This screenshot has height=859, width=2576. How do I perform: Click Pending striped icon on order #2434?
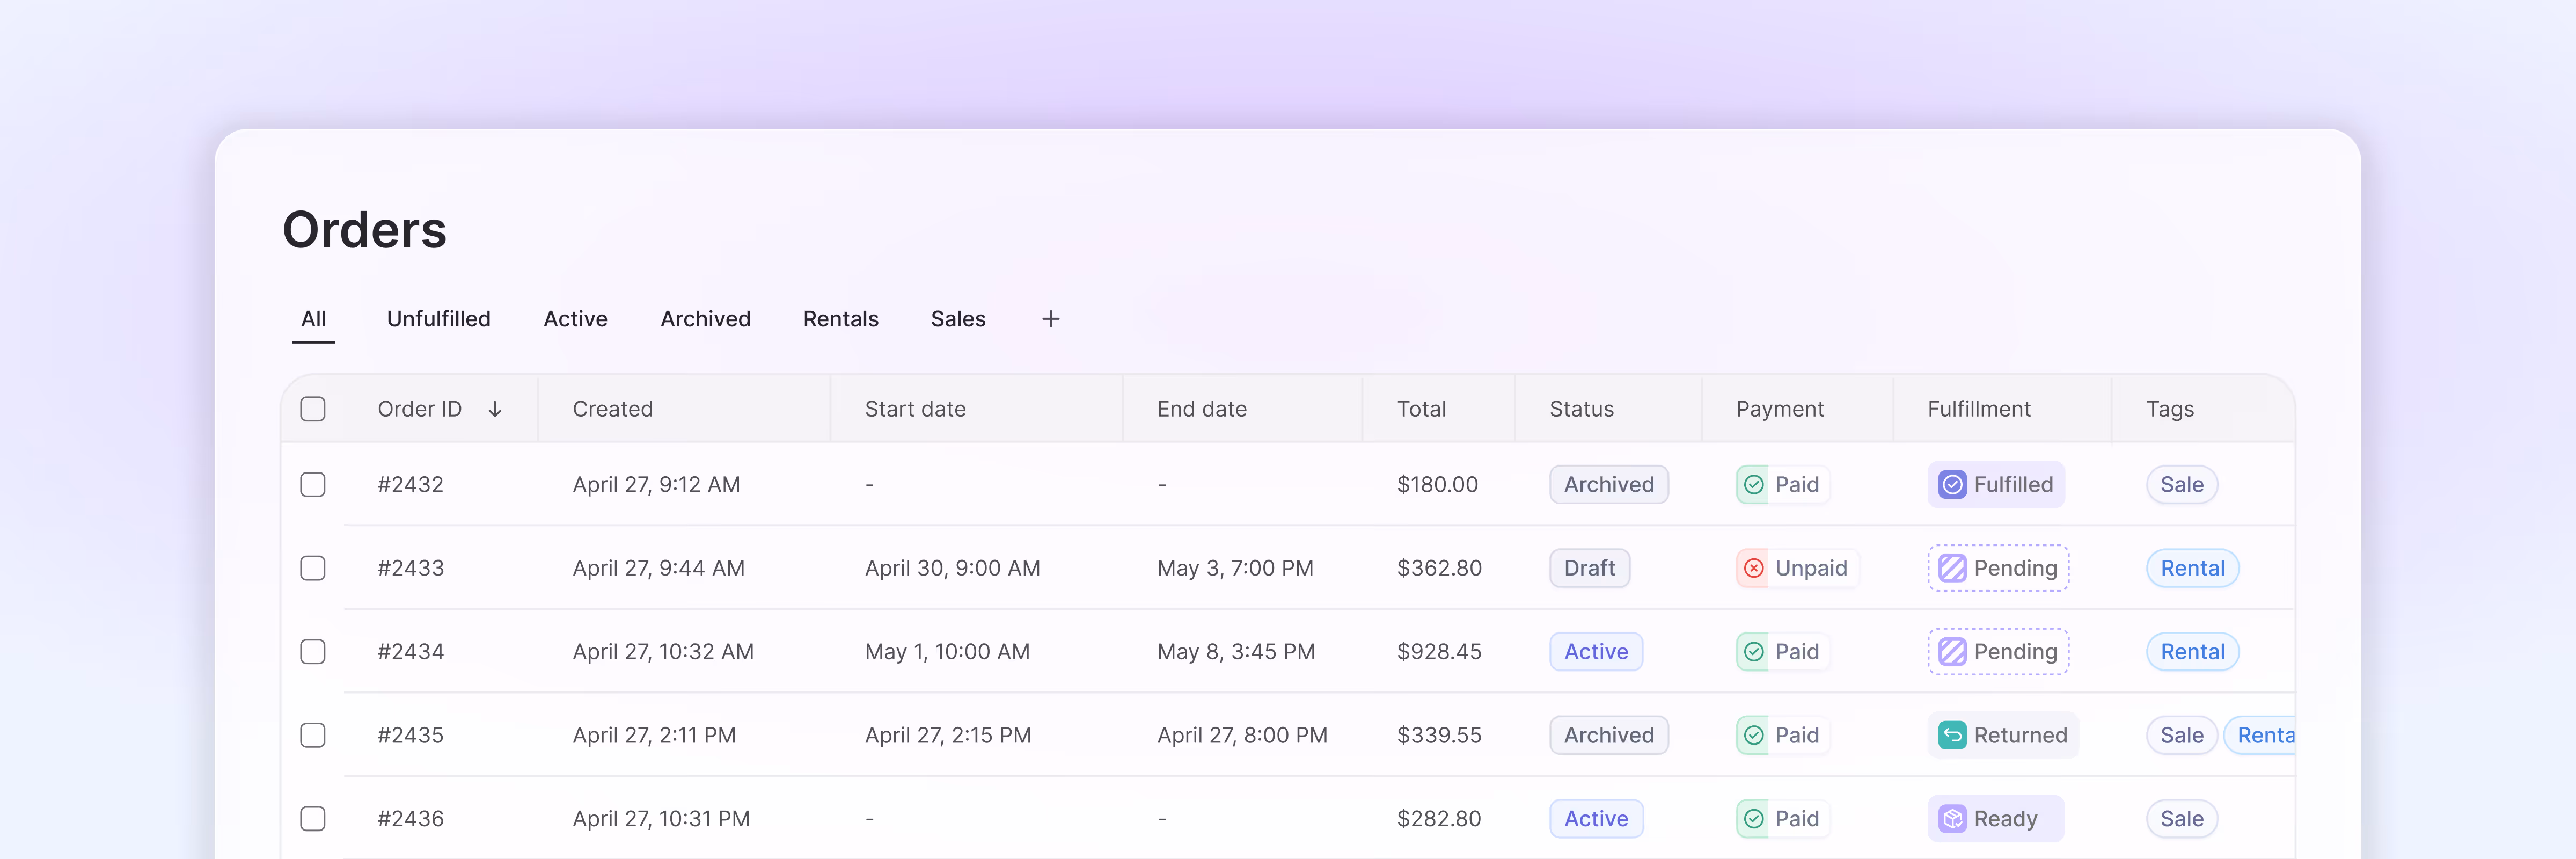pyautogui.click(x=1951, y=652)
